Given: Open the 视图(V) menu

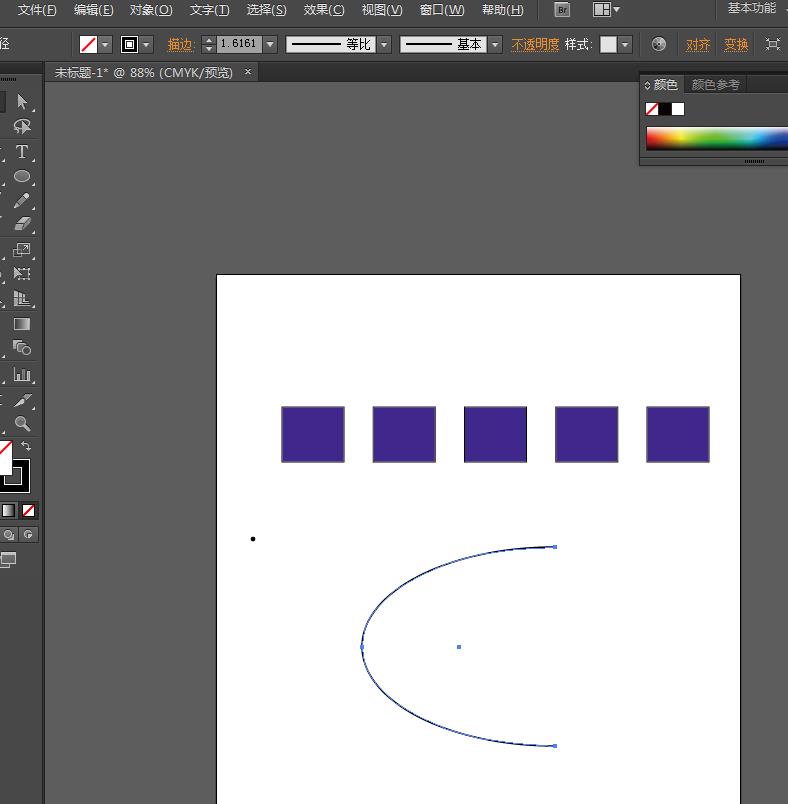Looking at the screenshot, I should point(382,10).
